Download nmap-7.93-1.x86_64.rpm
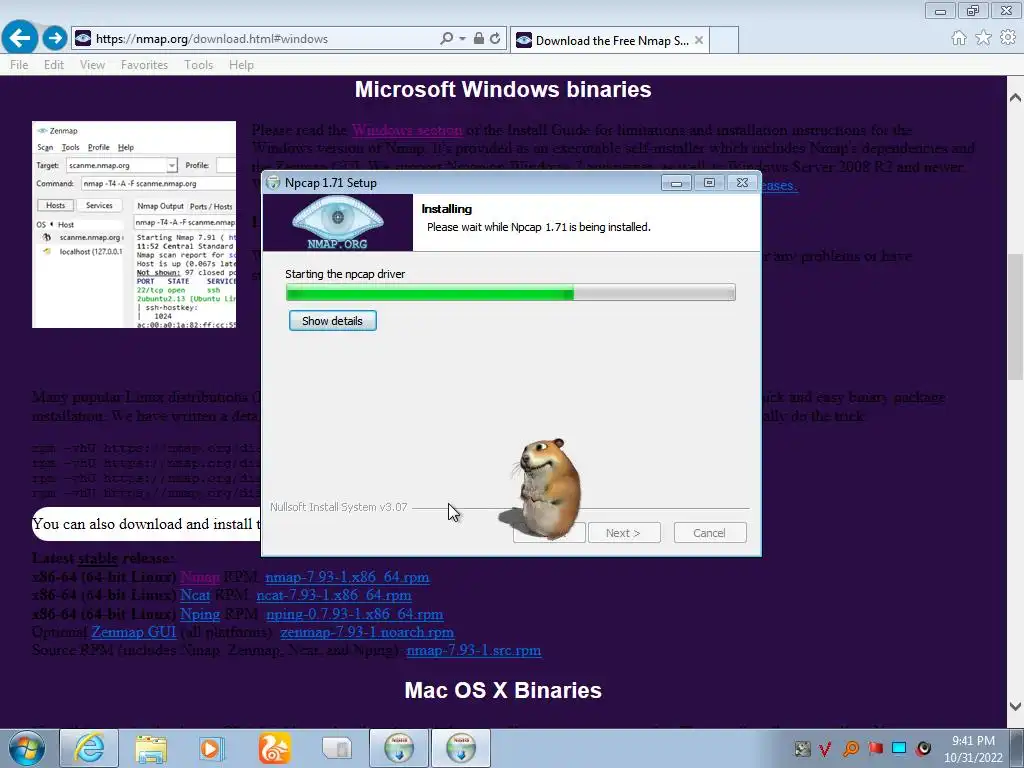The height and width of the screenshot is (768, 1024). (x=347, y=577)
